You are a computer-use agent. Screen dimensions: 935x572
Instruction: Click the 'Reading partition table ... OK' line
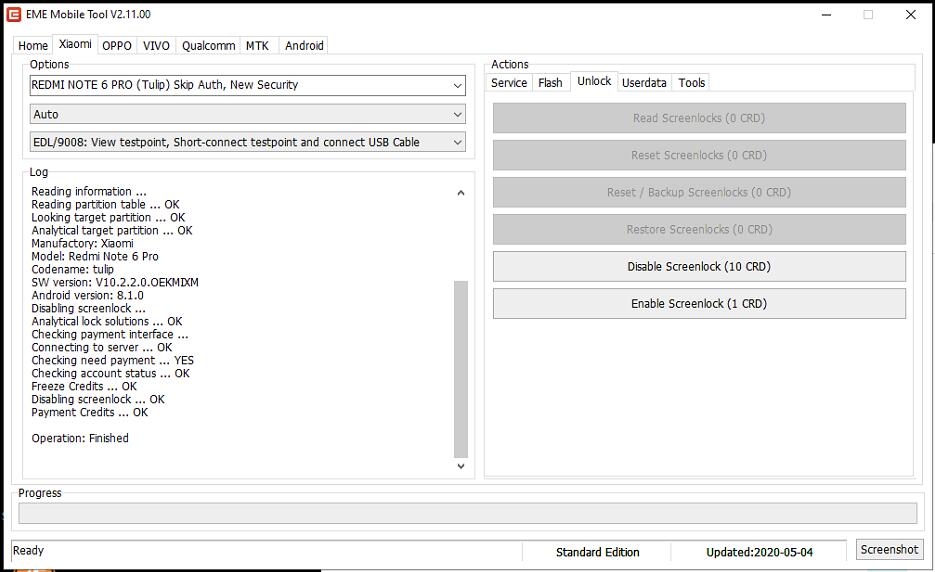click(x=105, y=204)
